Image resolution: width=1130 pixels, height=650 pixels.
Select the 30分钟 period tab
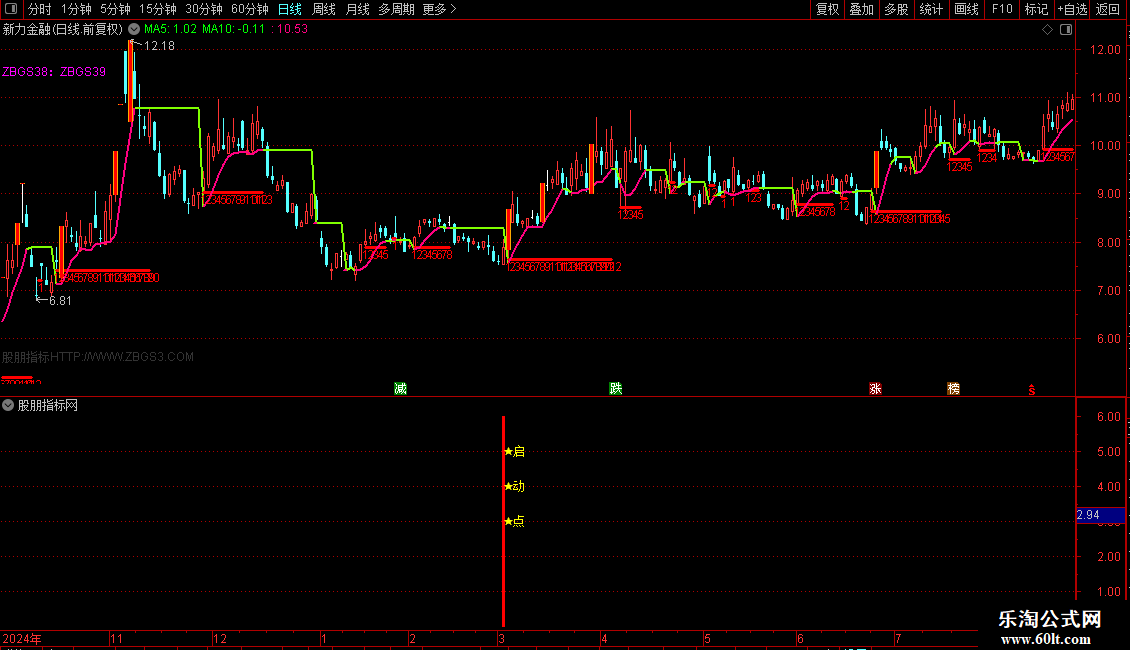203,9
